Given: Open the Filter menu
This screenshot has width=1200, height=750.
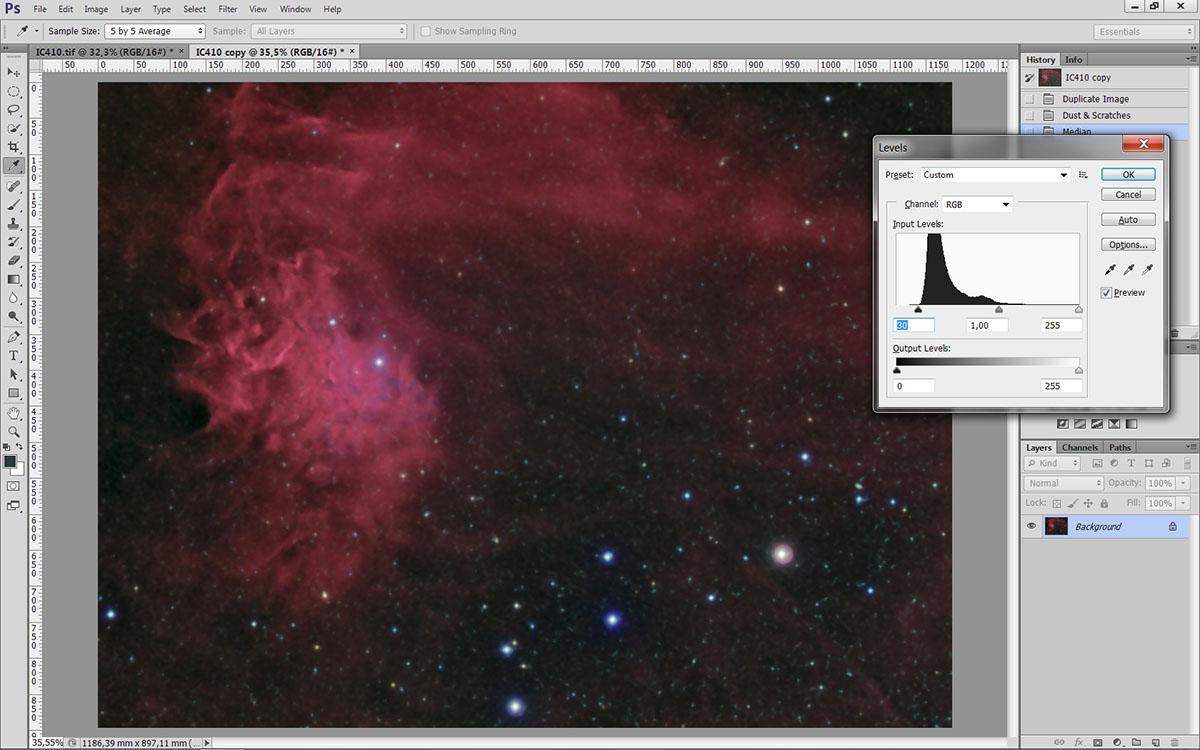Looking at the screenshot, I should (x=227, y=9).
